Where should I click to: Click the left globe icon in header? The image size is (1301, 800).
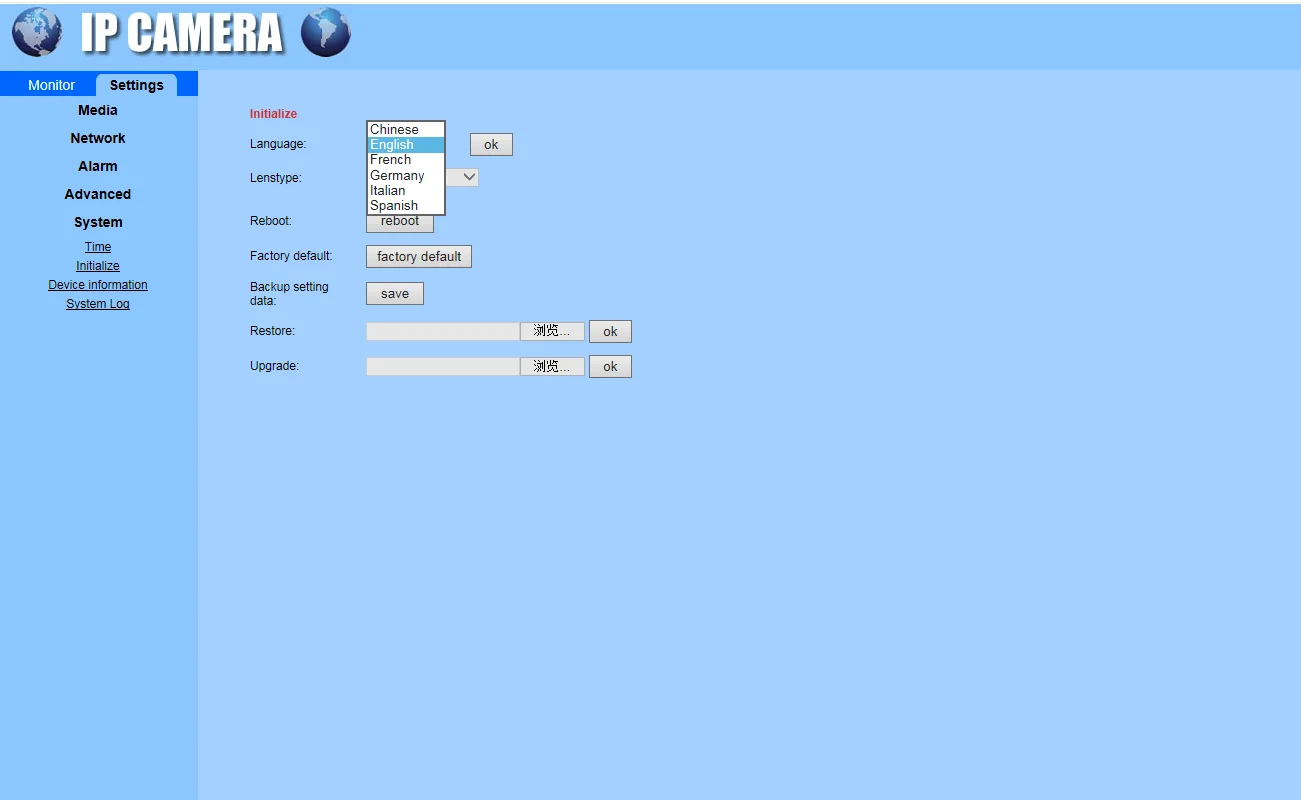point(37,33)
